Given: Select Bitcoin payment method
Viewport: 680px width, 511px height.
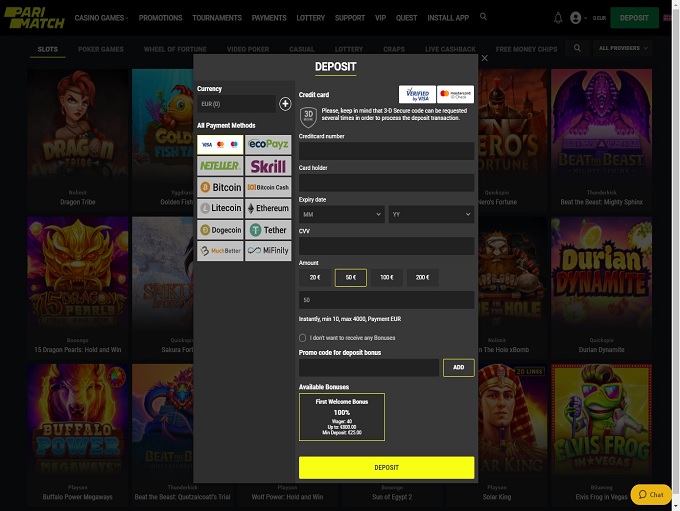Looking at the screenshot, I should coord(220,187).
